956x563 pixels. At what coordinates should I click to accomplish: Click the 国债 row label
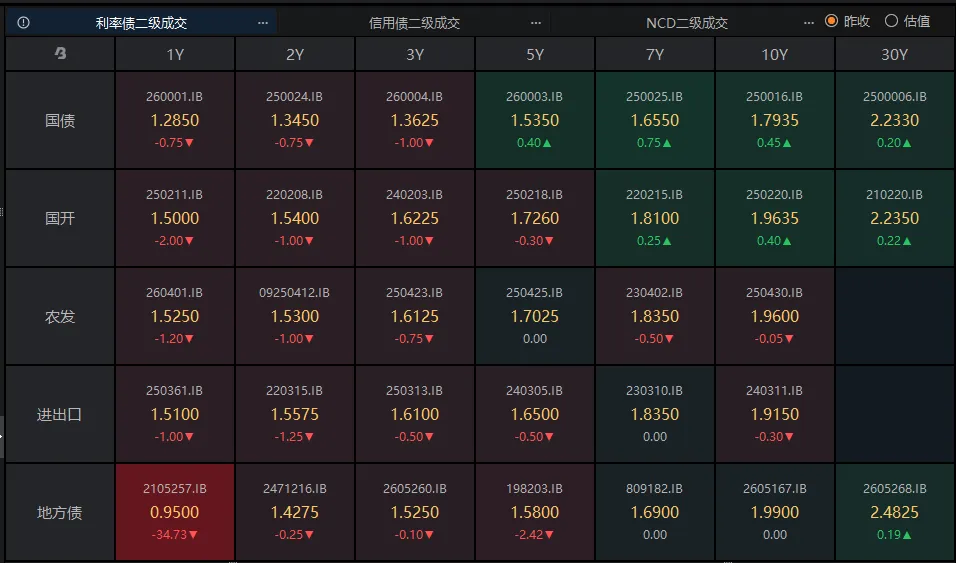point(60,120)
